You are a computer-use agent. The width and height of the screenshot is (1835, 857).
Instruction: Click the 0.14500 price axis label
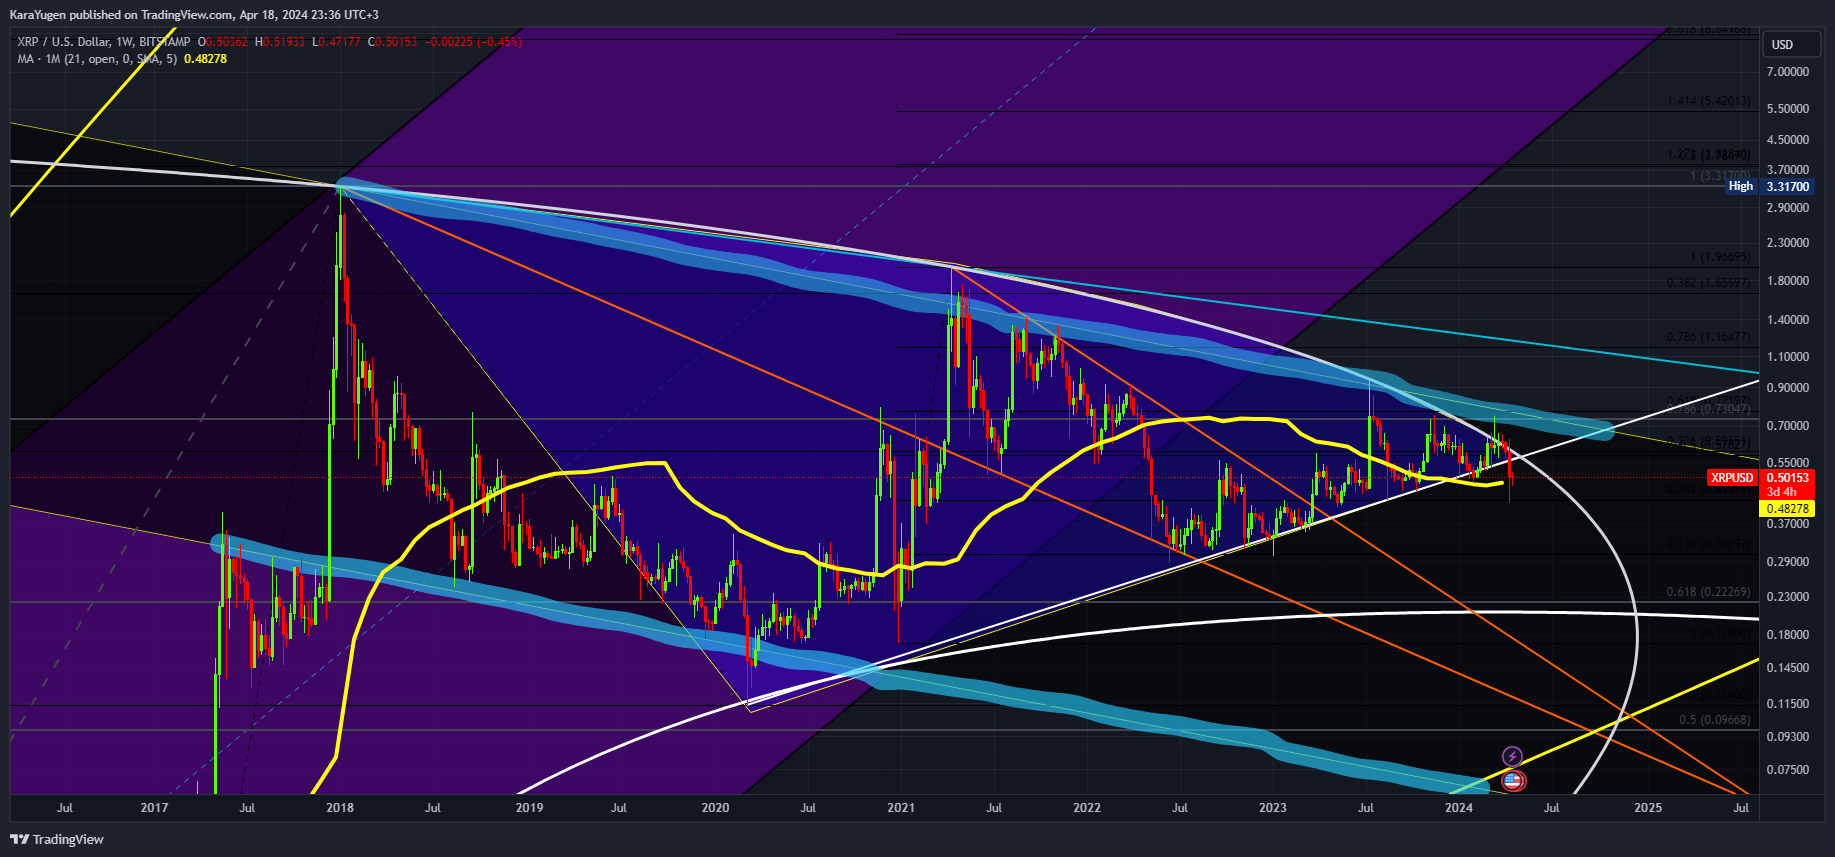pos(1788,668)
